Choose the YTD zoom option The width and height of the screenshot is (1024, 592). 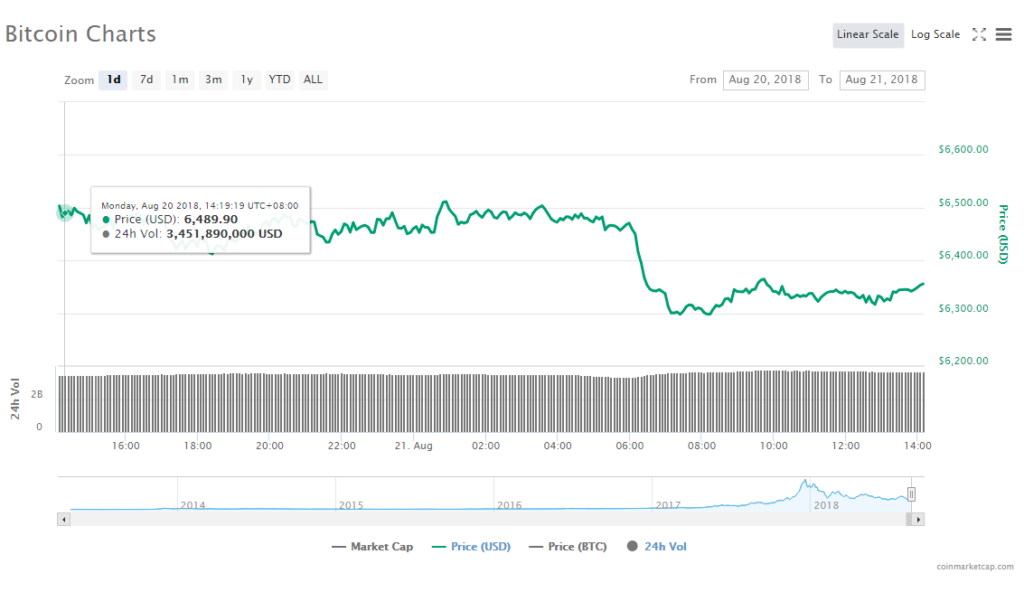pos(280,80)
